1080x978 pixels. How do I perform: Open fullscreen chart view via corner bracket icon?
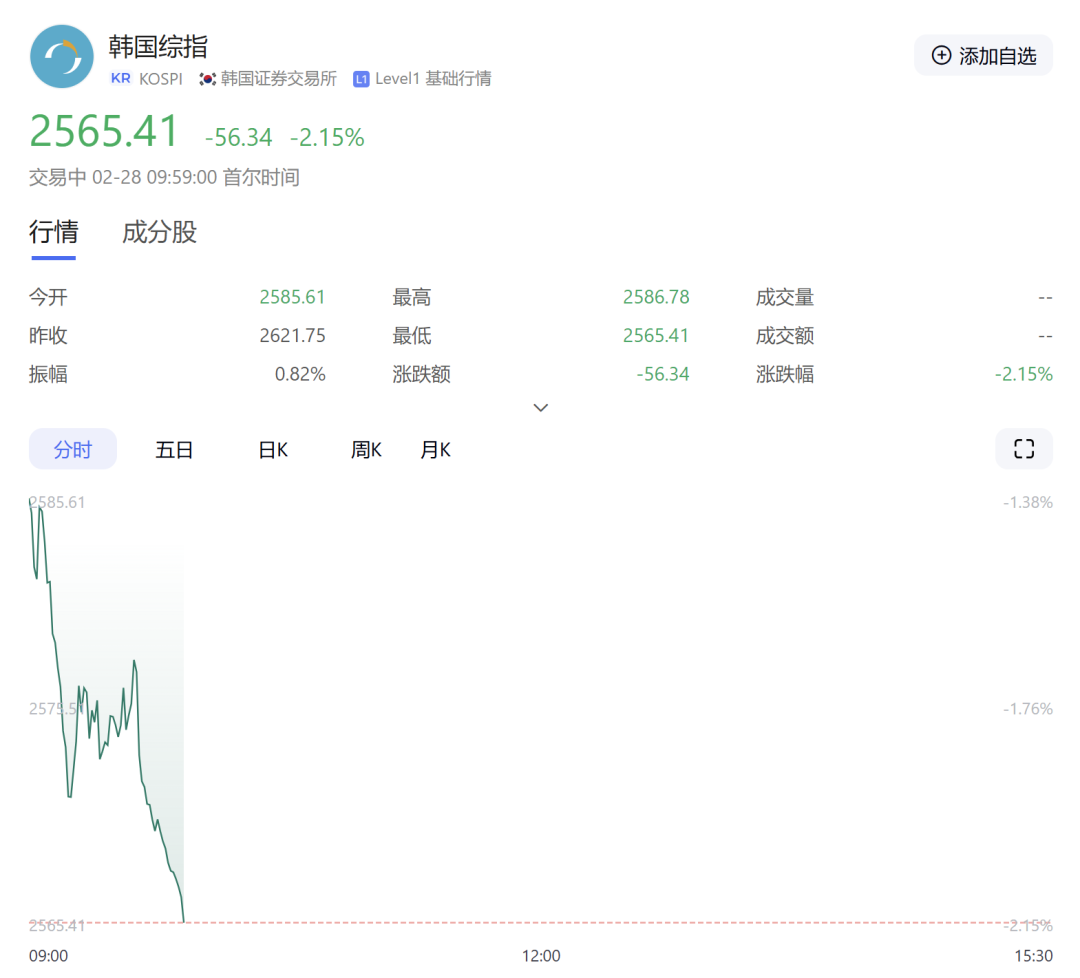[1023, 449]
